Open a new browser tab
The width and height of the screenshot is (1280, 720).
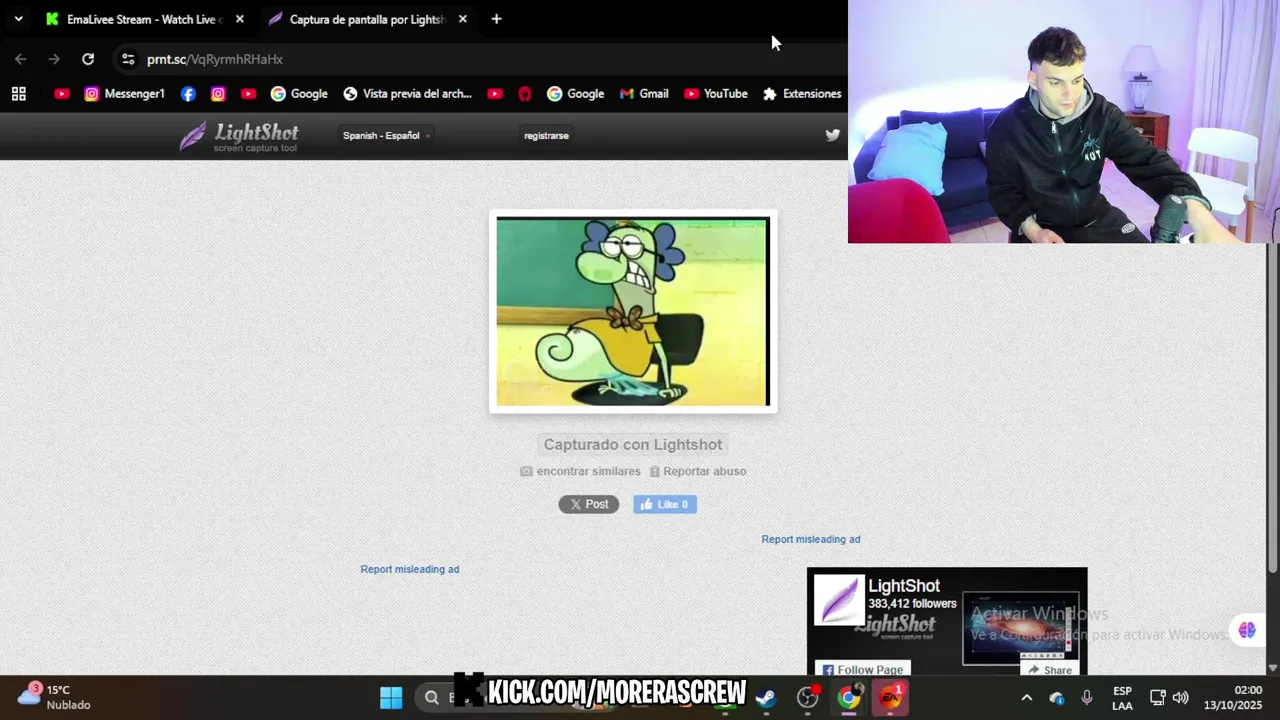coord(496,19)
